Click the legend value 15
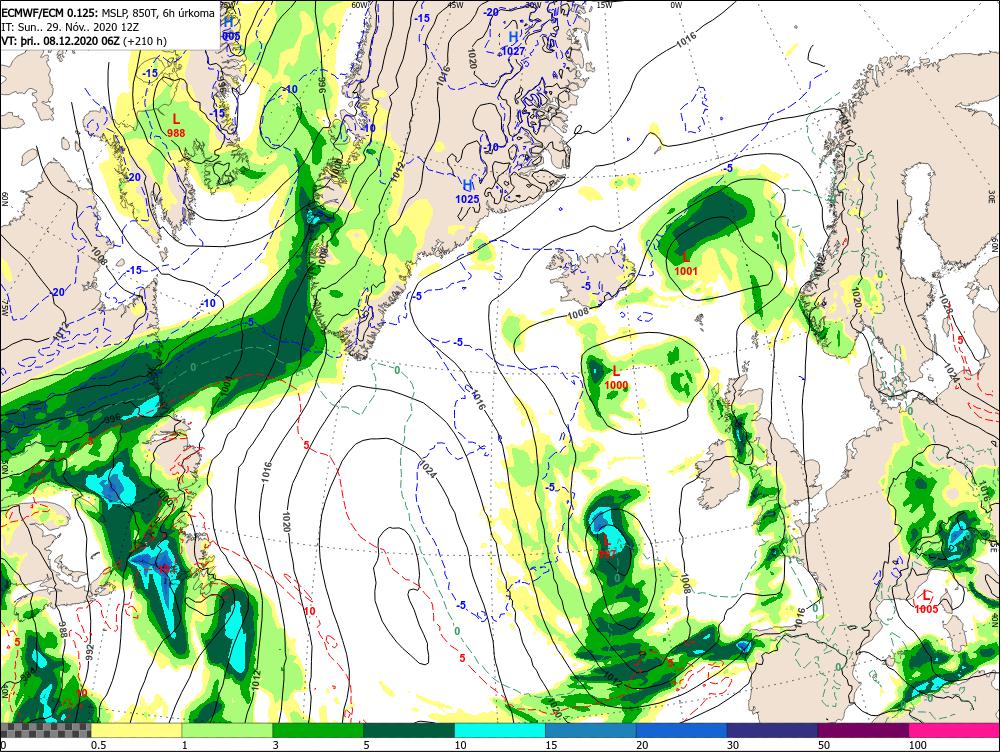The image size is (1000, 752). click(551, 745)
